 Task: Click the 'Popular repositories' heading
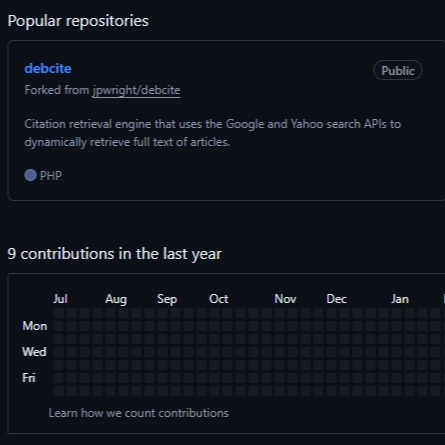(78, 21)
